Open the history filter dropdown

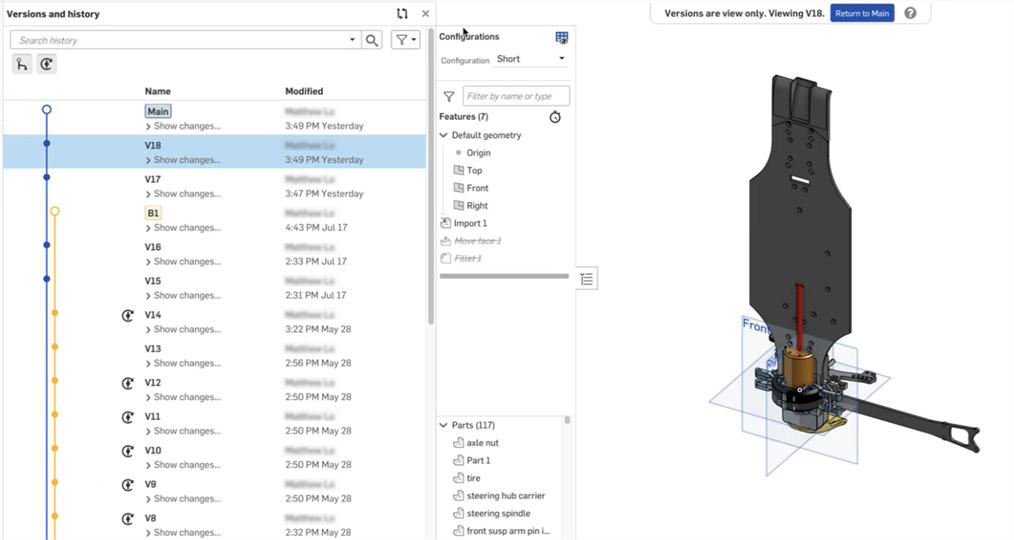pos(405,40)
